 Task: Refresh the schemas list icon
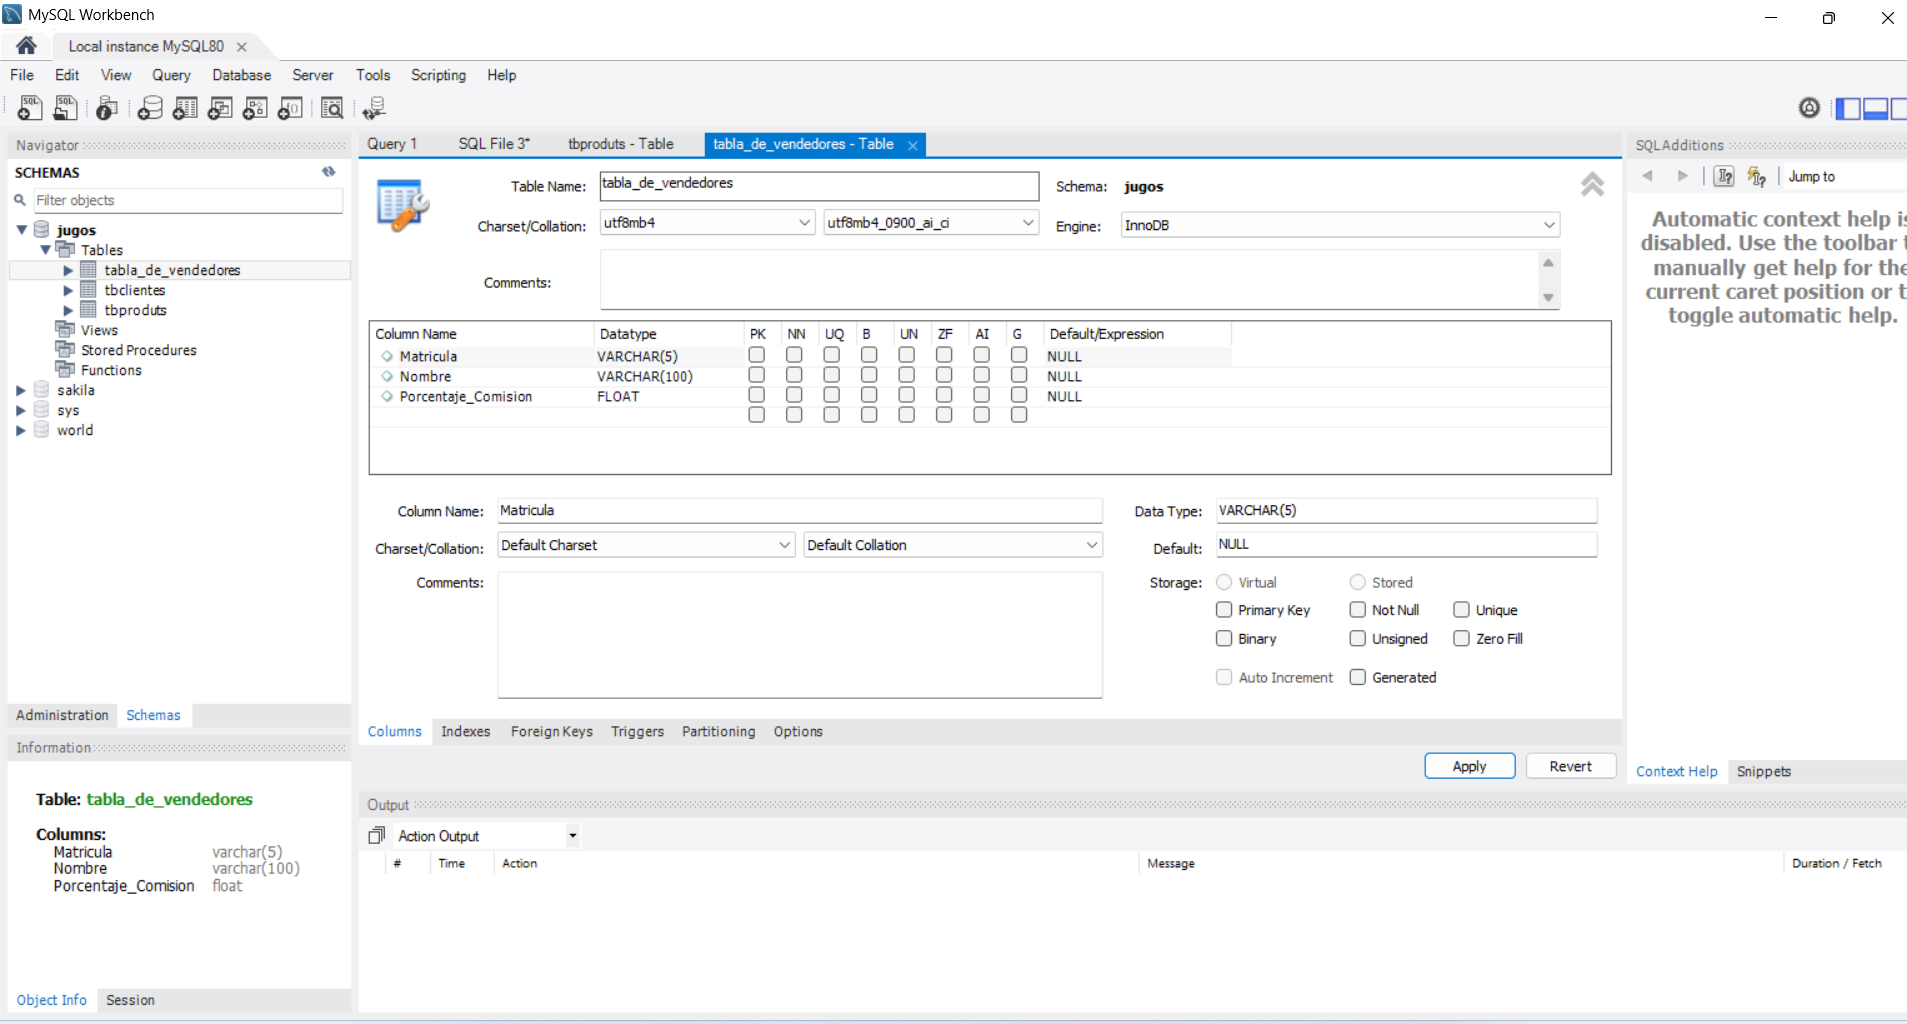328,172
